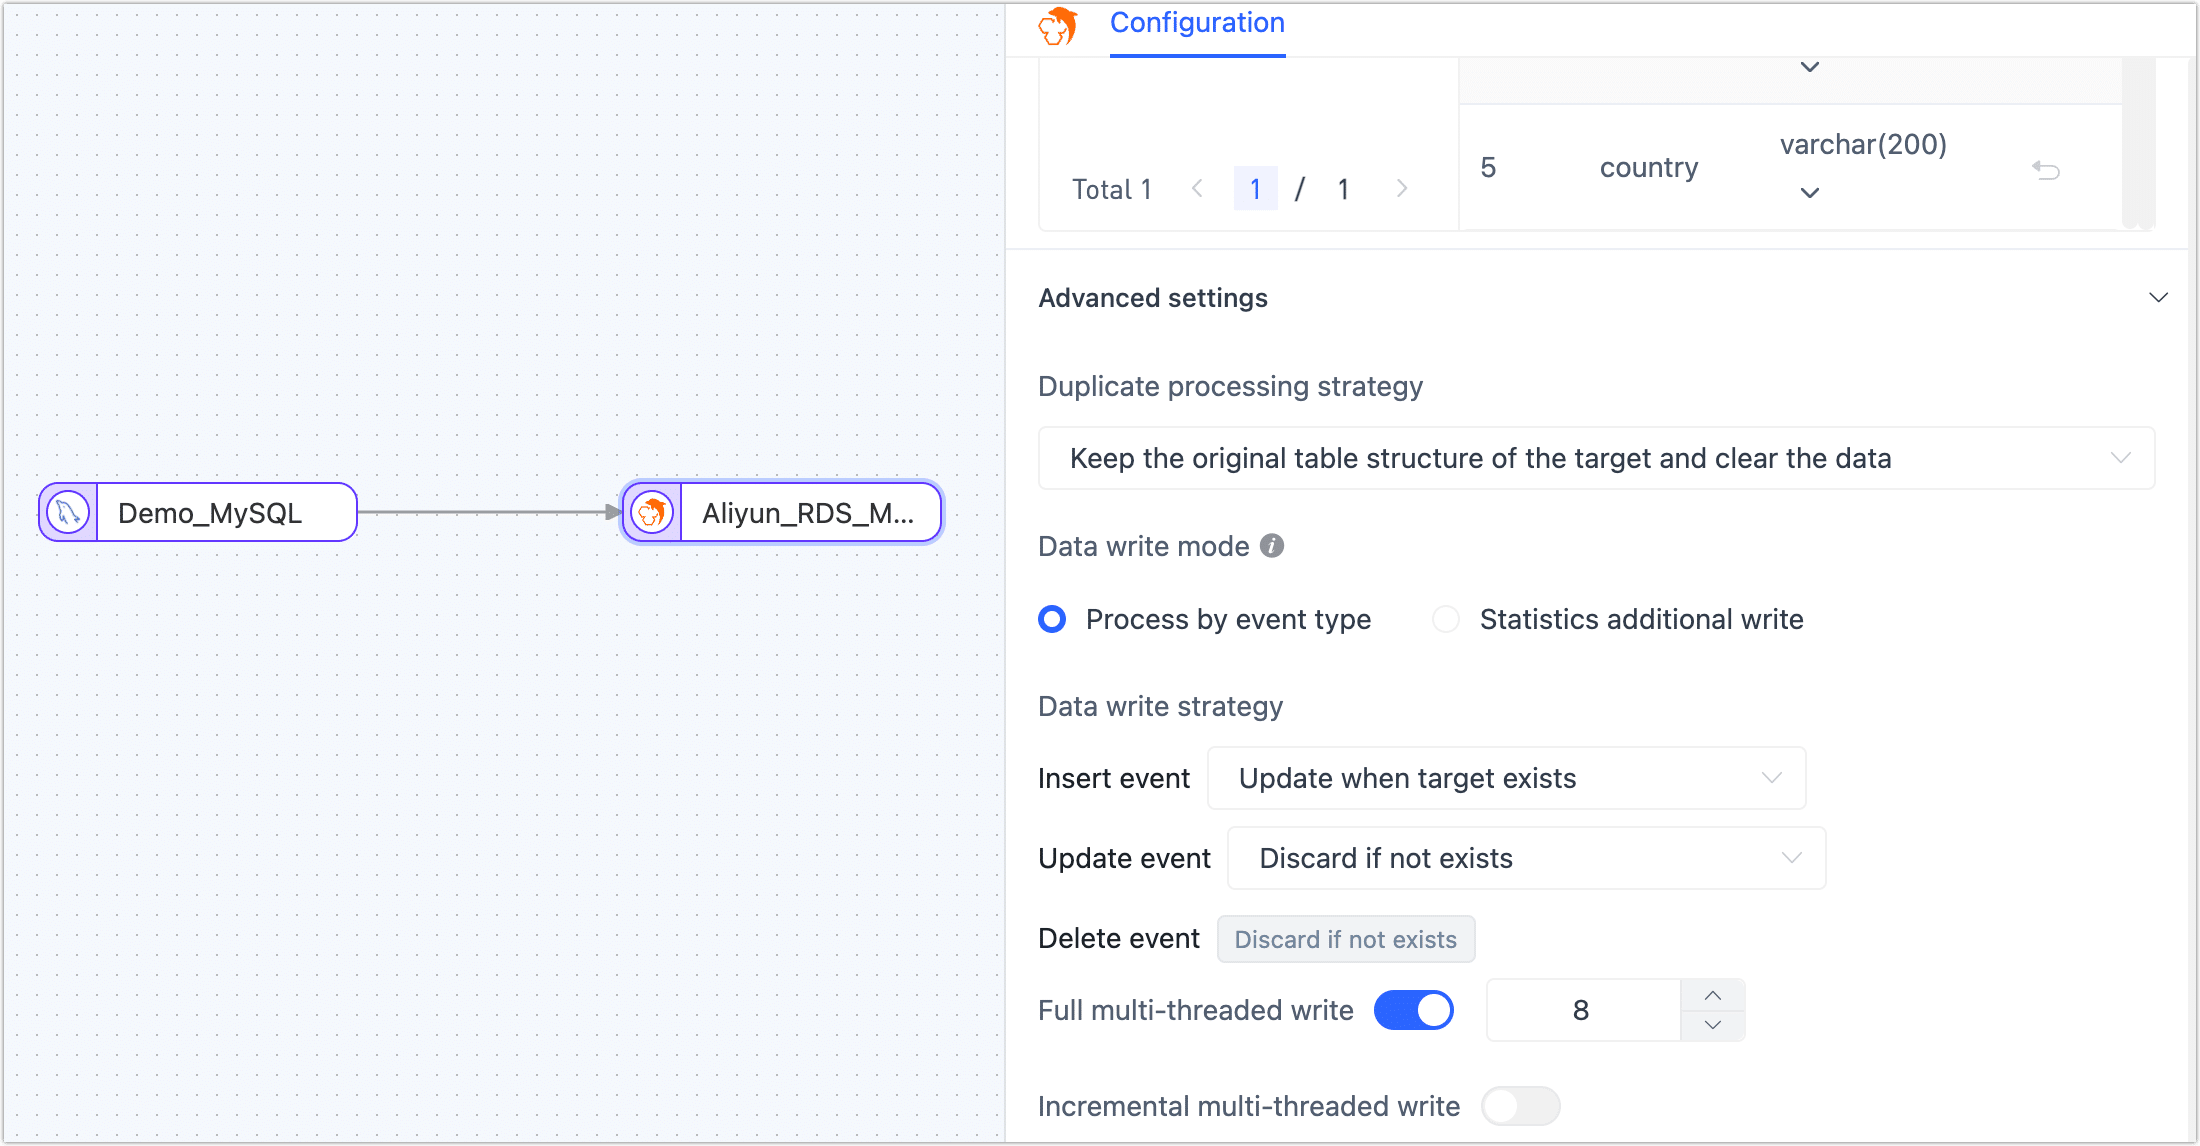Select the Statistics additional write option
The image size is (2200, 1146).
click(x=1446, y=620)
